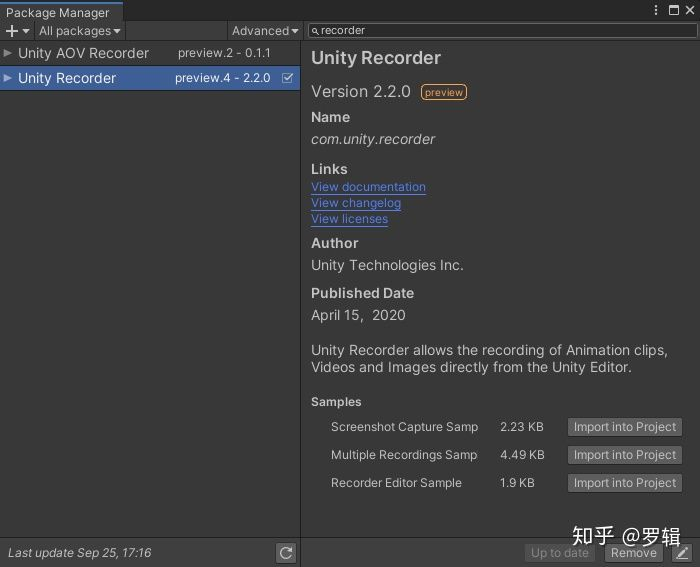Viewport: 700px width, 567px height.
Task: Import the Screenshot Capture Sample into project
Action: [625, 427]
